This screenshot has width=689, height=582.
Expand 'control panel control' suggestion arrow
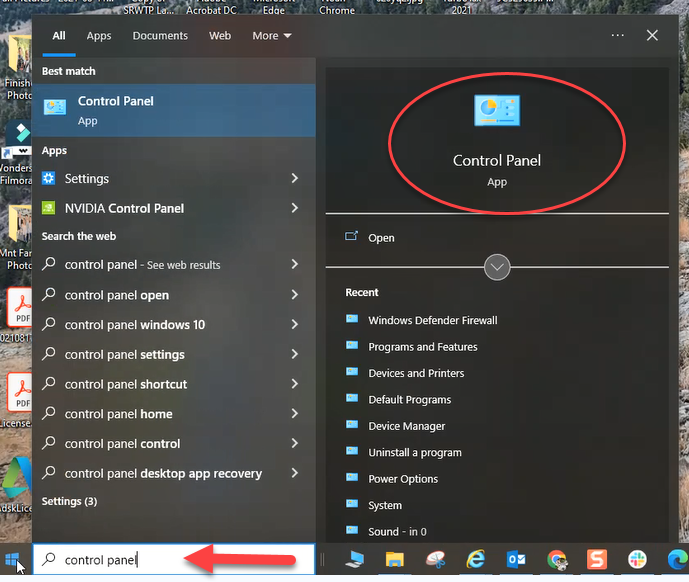pyautogui.click(x=294, y=443)
